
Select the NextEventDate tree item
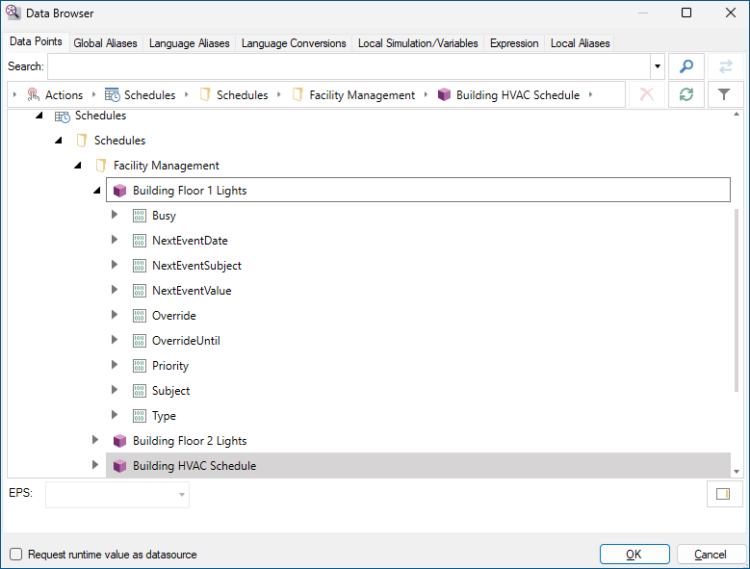click(190, 241)
